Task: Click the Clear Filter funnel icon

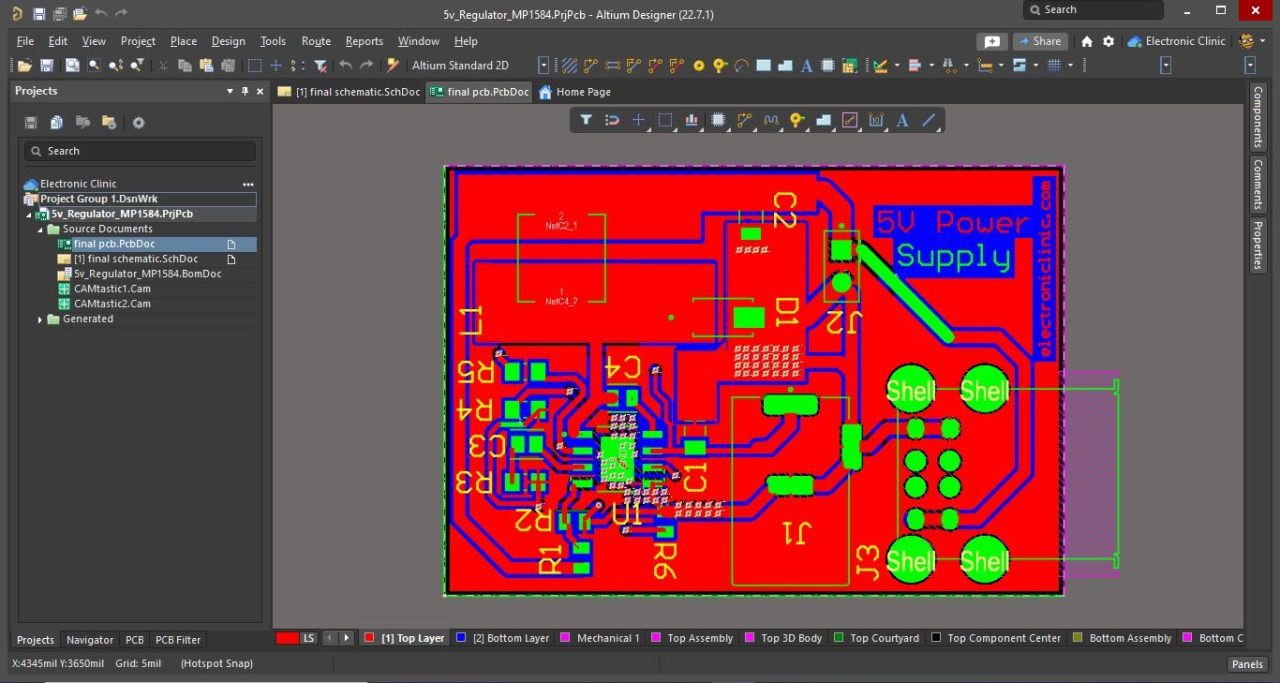Action: (x=320, y=65)
